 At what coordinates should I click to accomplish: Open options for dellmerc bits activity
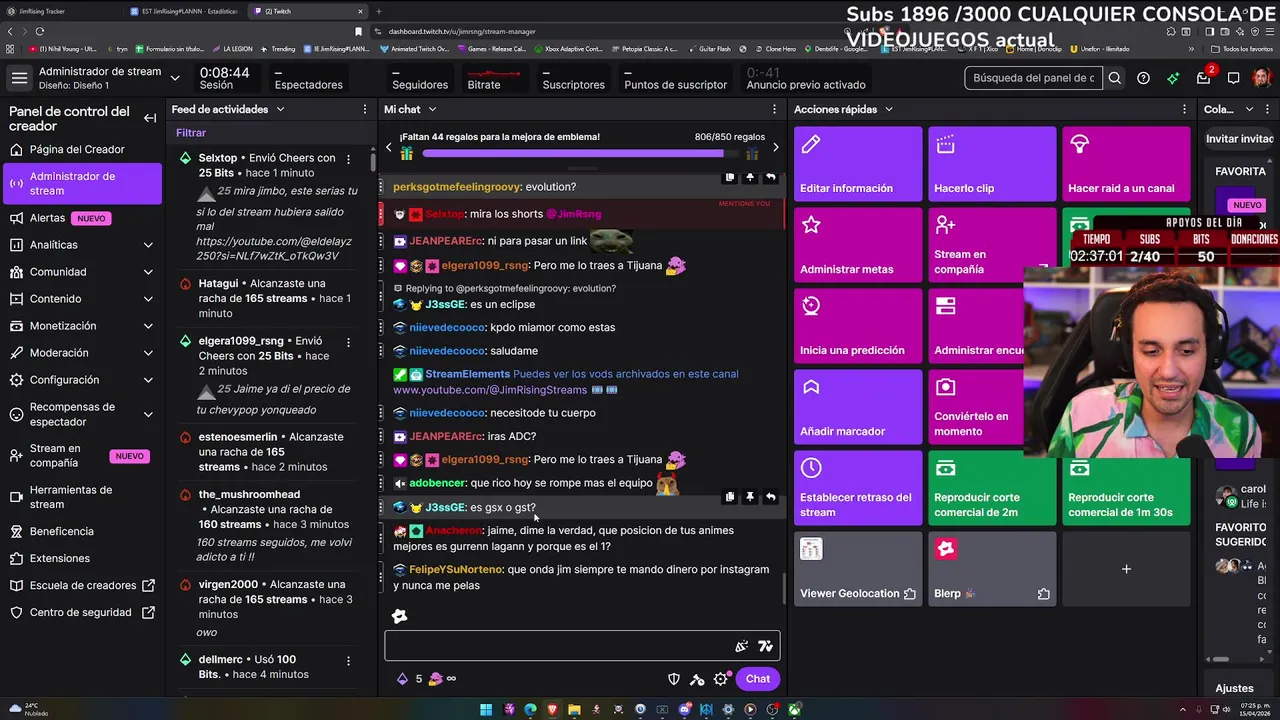348,660
